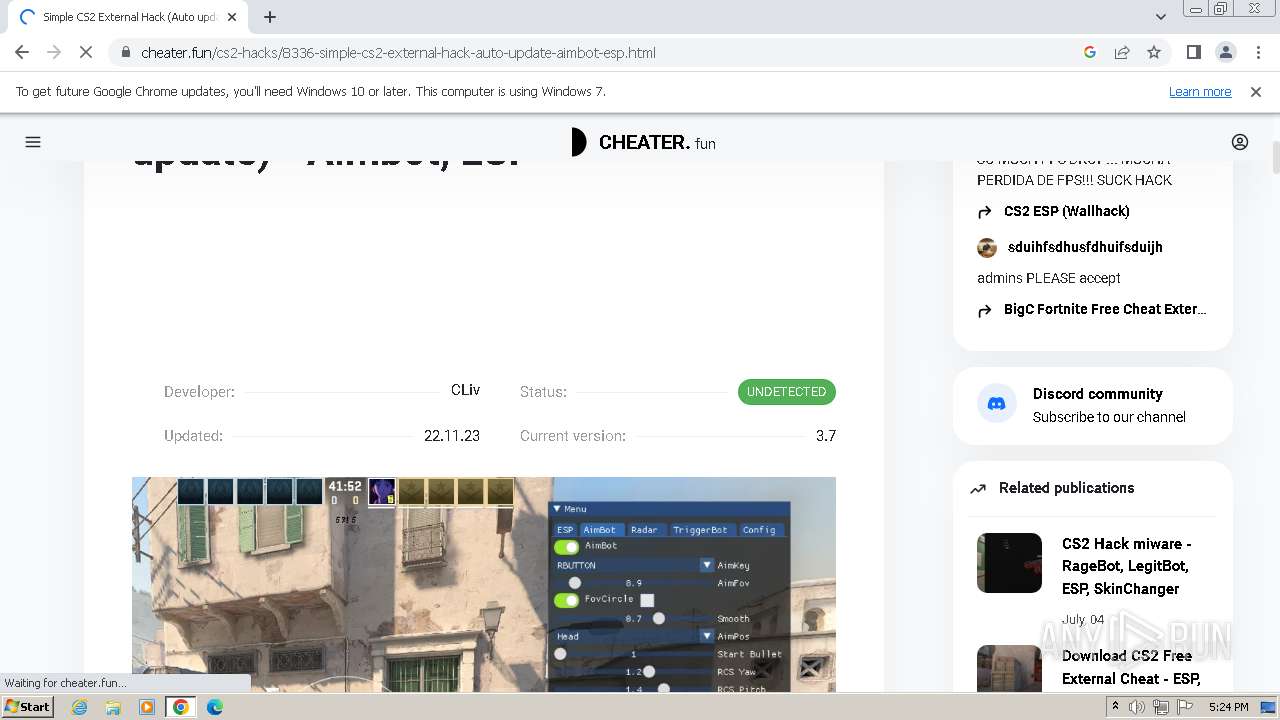1280x720 pixels.
Task: Click the site lock icon in address bar
Action: (125, 52)
